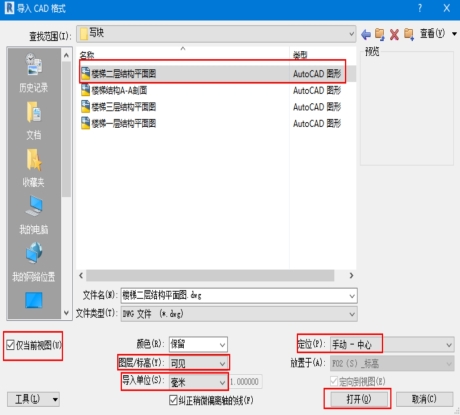Click the red X delete icon
The image size is (460, 415).
(394, 34)
